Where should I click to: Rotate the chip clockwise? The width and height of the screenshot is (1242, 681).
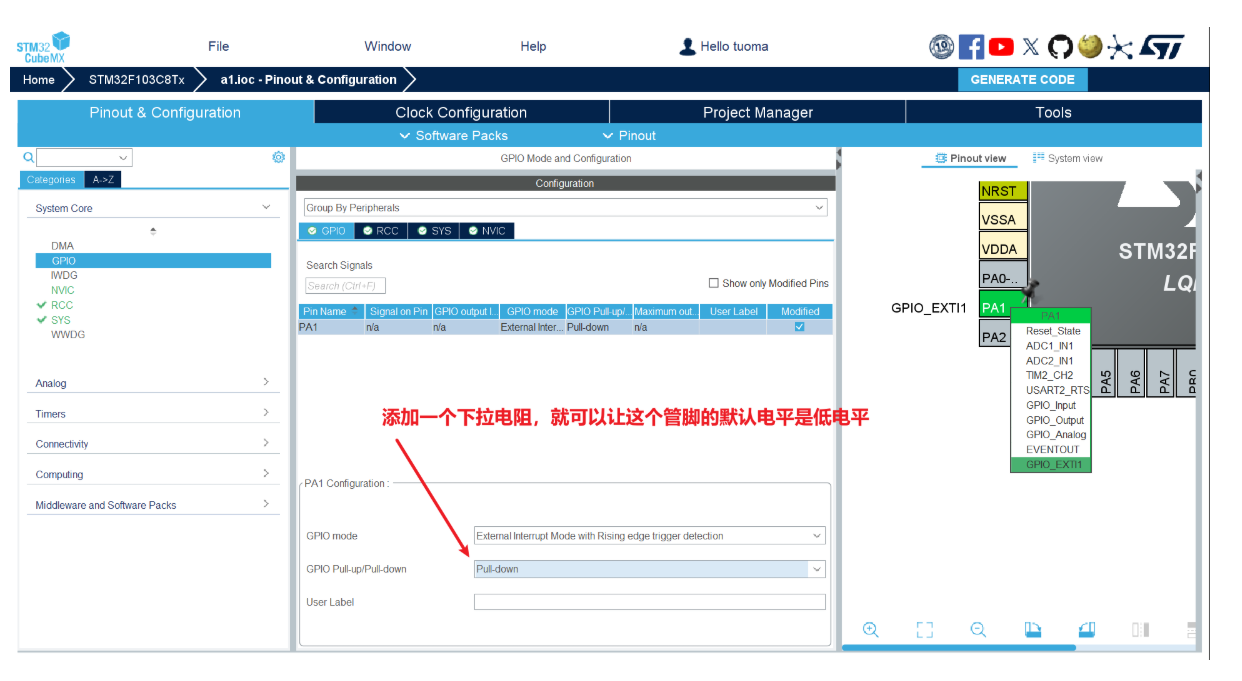[1033, 629]
